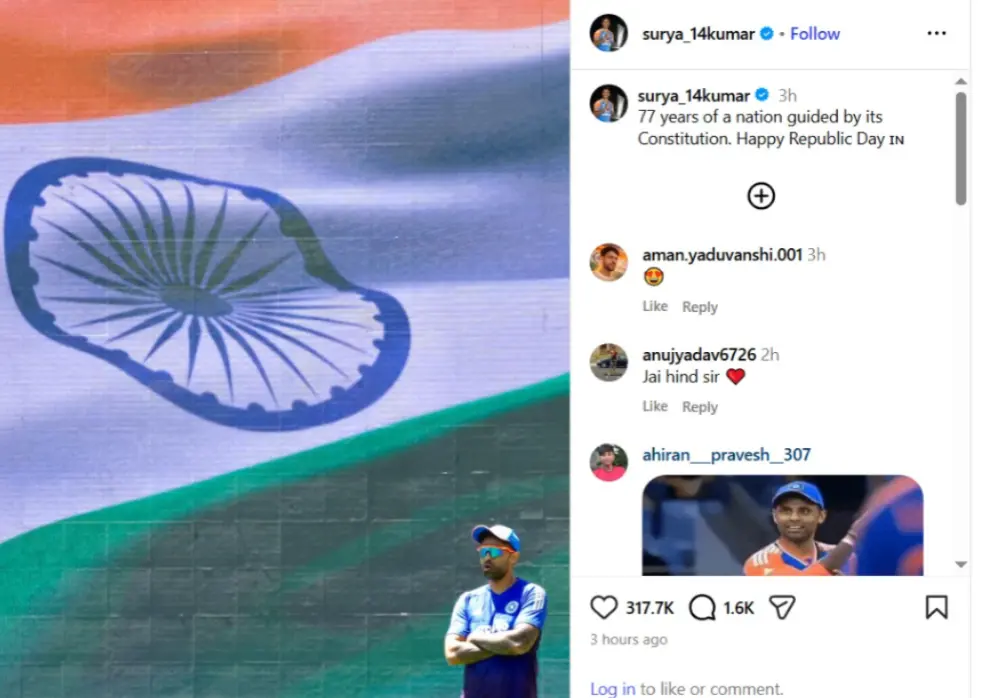Open the aman.yaduvanshi.001 avatar
The width and height of the screenshot is (995, 698).
[x=609, y=261]
